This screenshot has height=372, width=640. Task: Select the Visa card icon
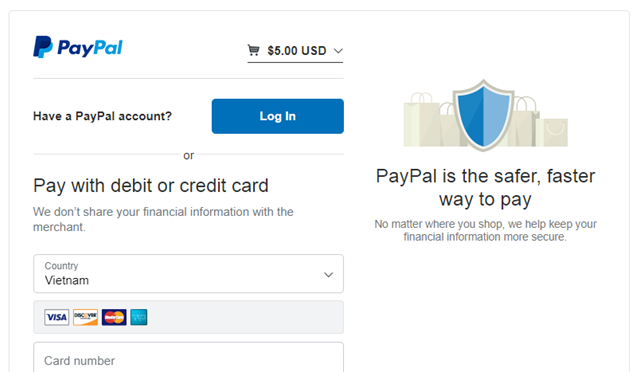point(57,317)
